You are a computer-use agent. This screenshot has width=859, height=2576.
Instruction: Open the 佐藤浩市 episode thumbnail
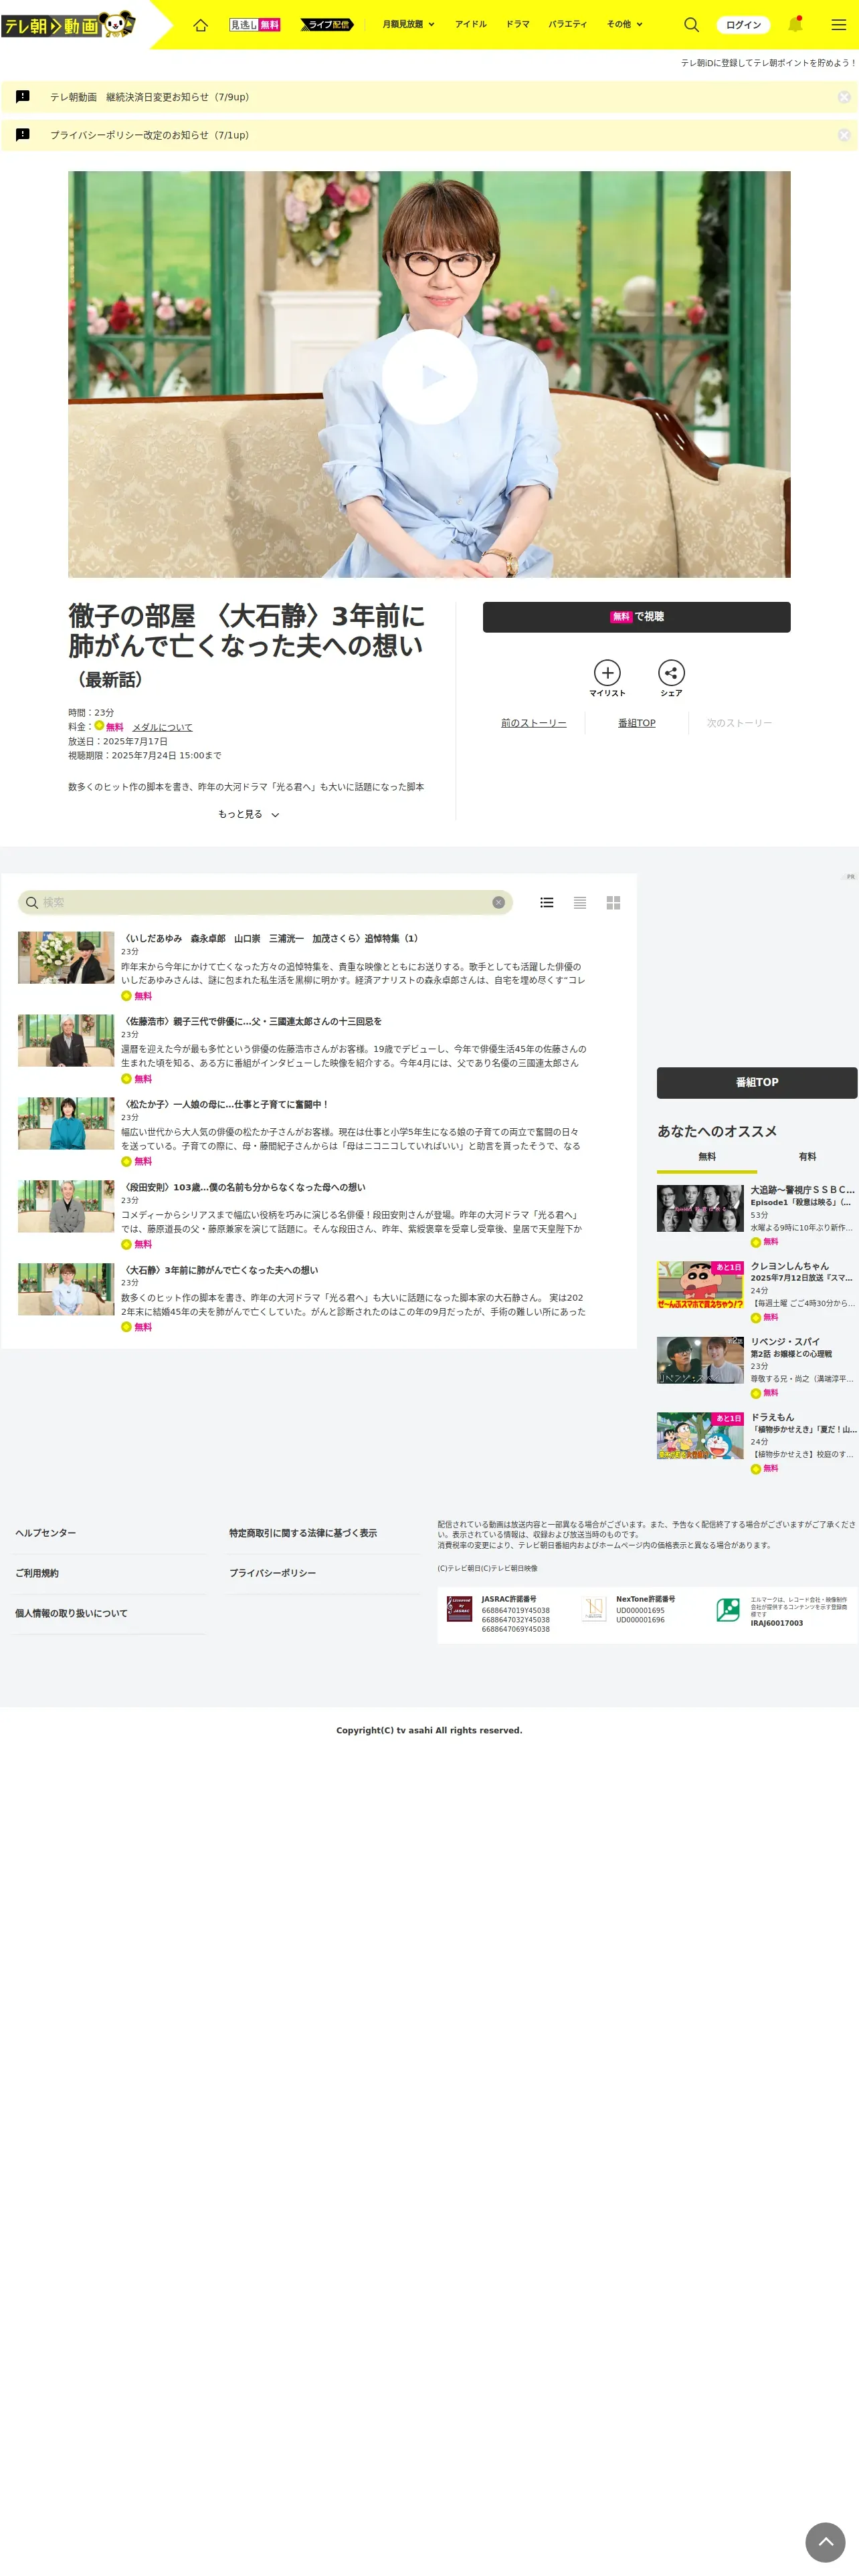66,1041
